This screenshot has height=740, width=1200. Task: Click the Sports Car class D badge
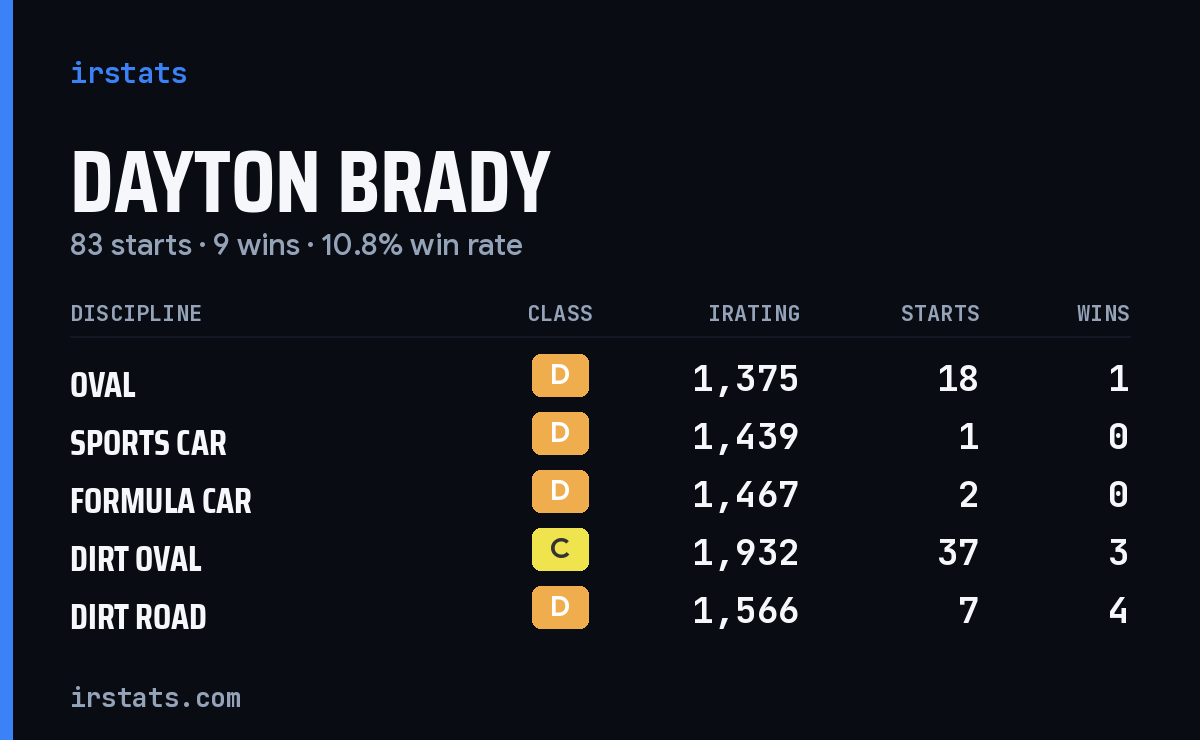tap(560, 434)
